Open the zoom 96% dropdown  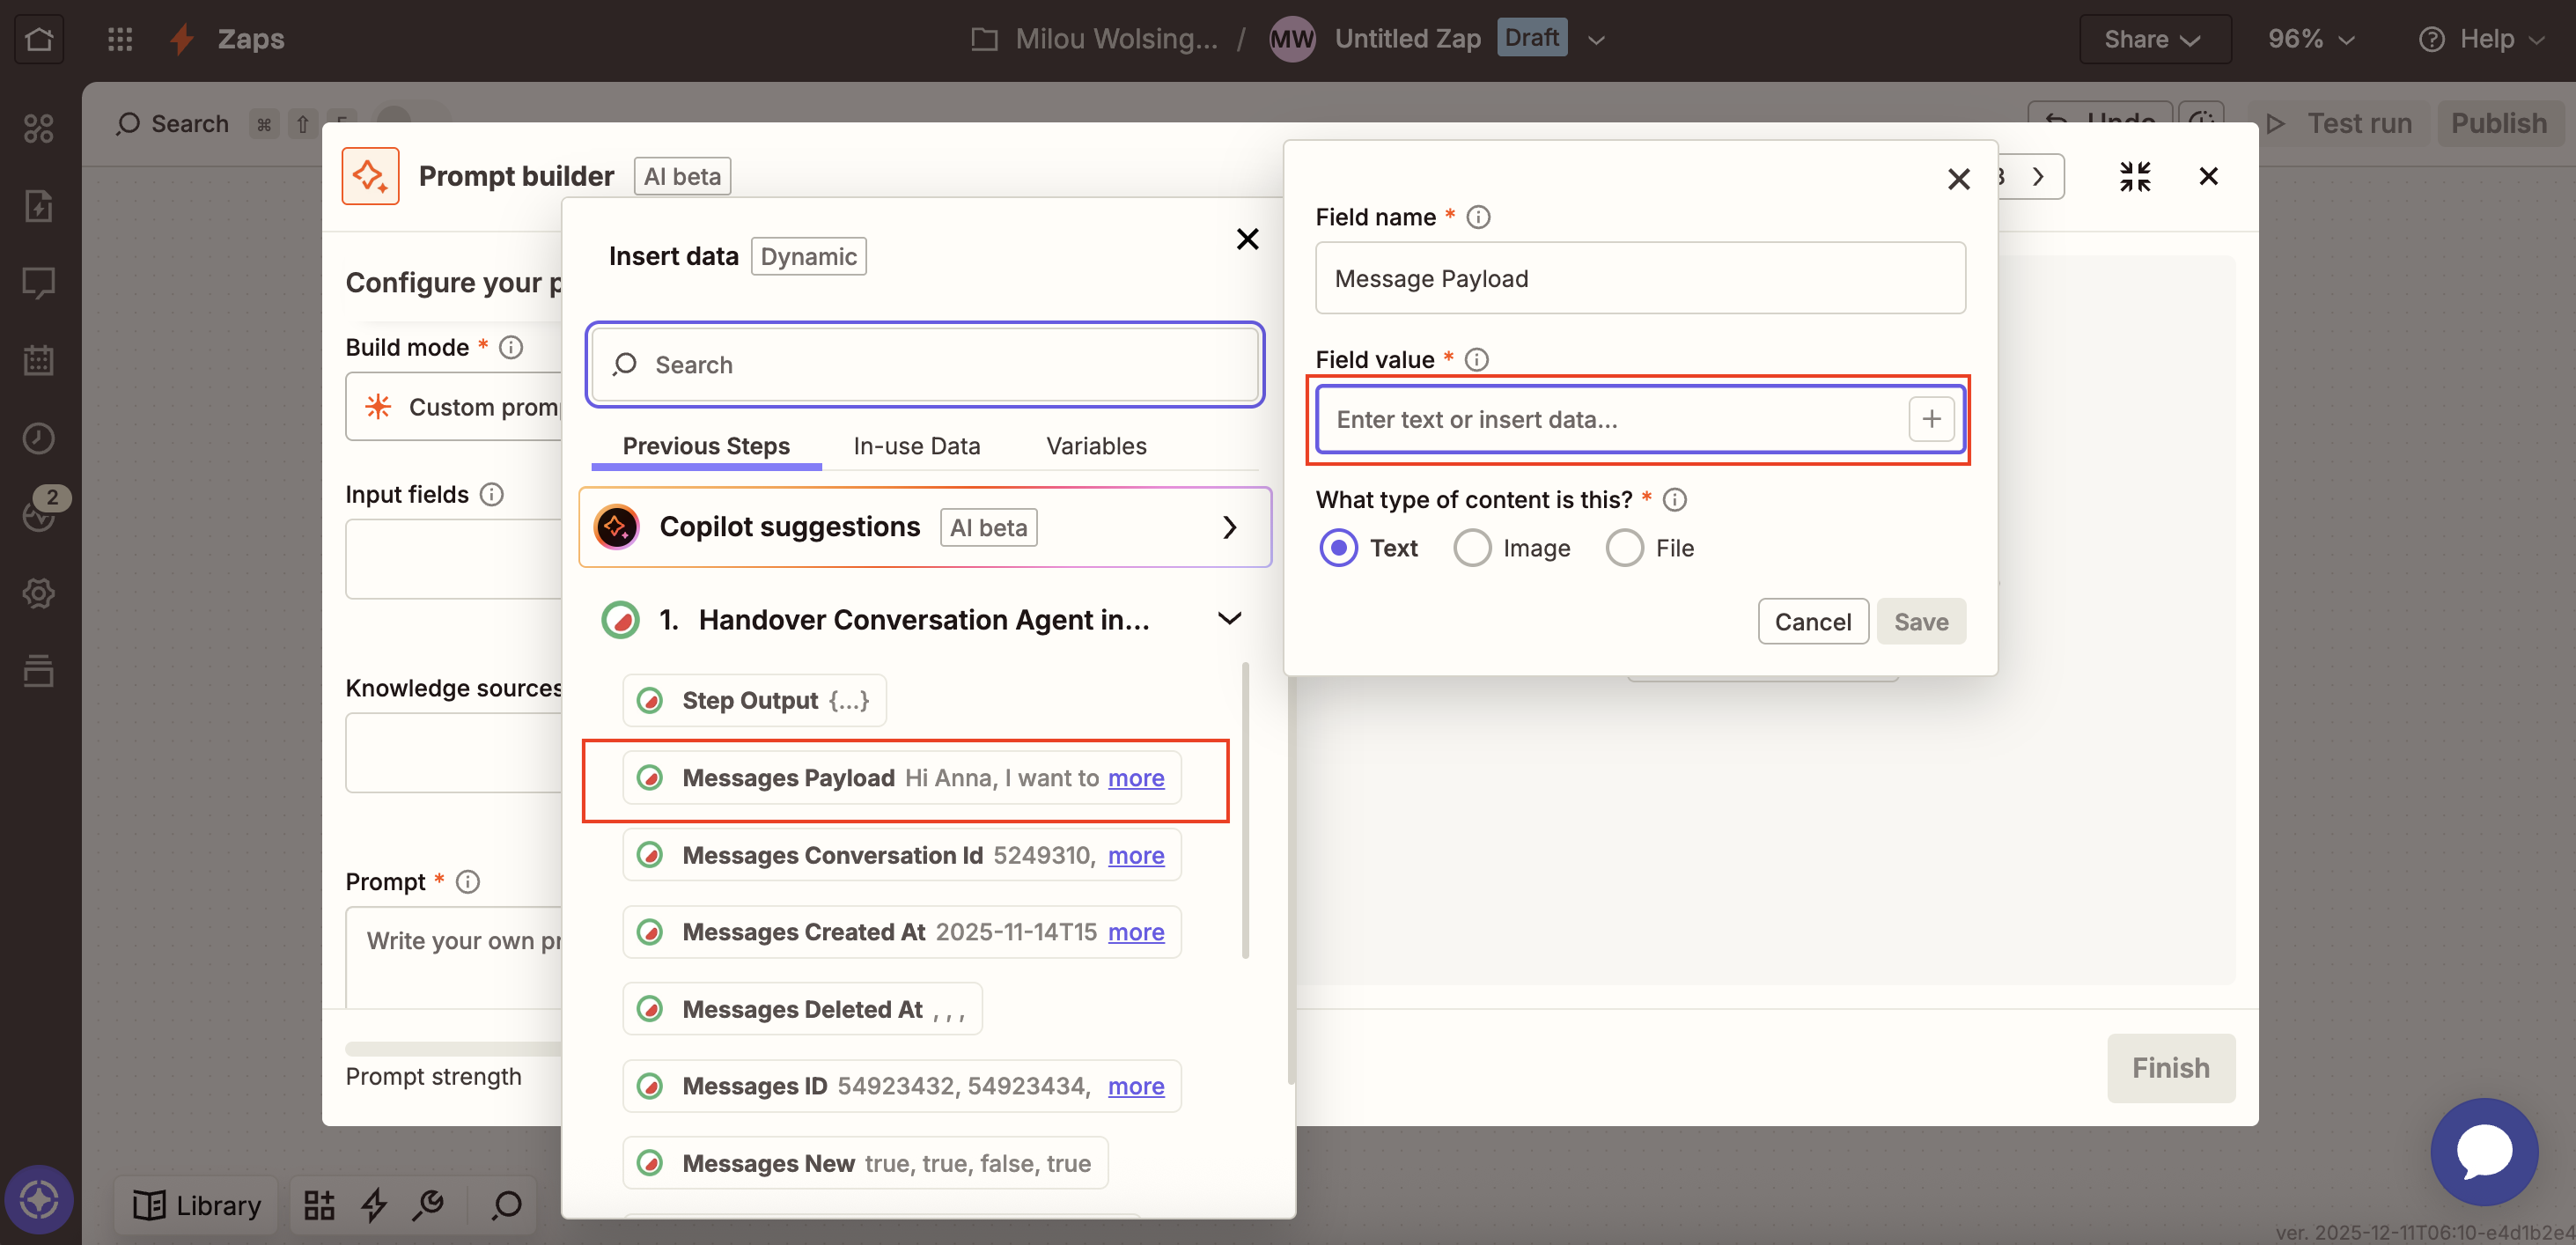pos(2310,39)
